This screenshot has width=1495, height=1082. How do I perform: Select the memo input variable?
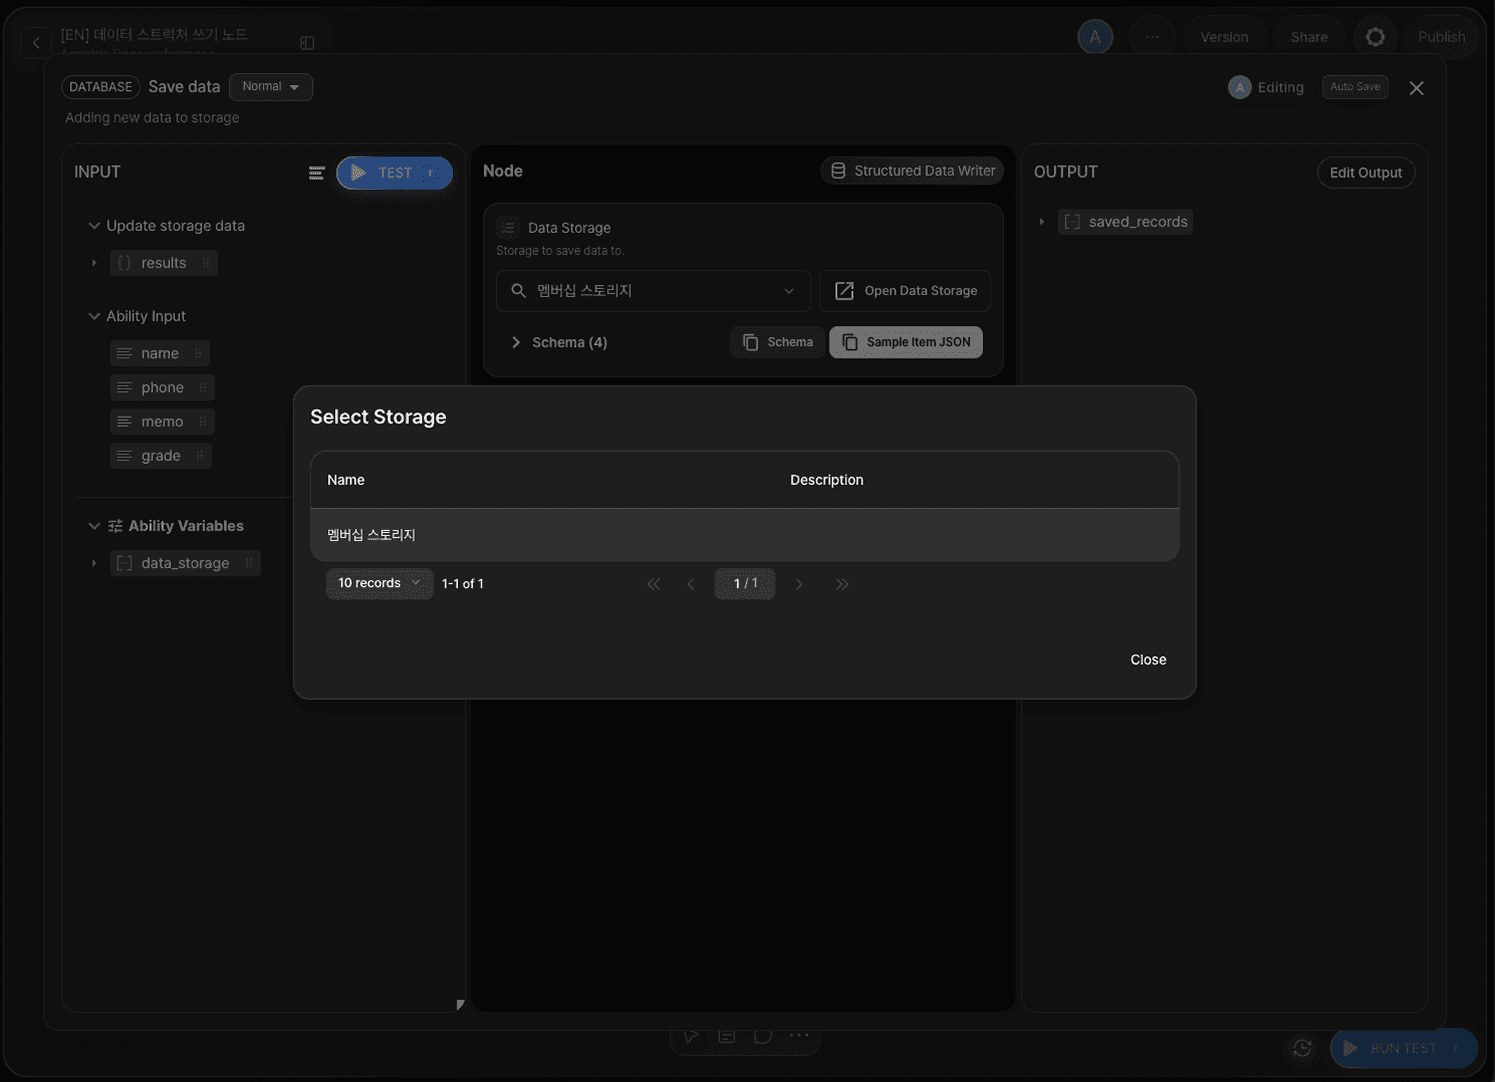(x=162, y=421)
